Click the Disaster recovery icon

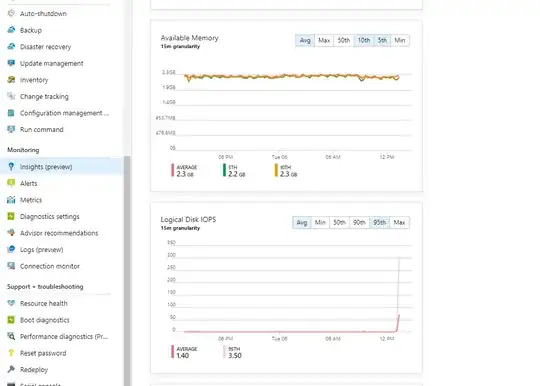click(11, 46)
